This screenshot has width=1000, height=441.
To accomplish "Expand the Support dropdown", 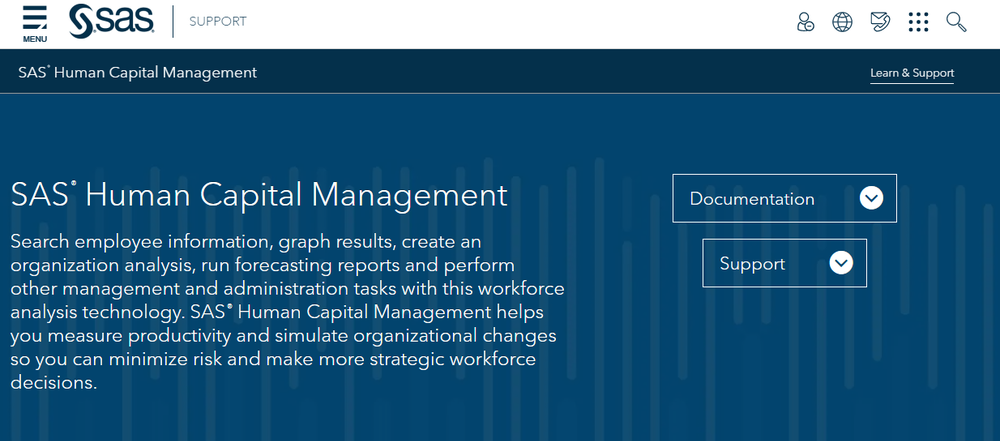I will [784, 263].
